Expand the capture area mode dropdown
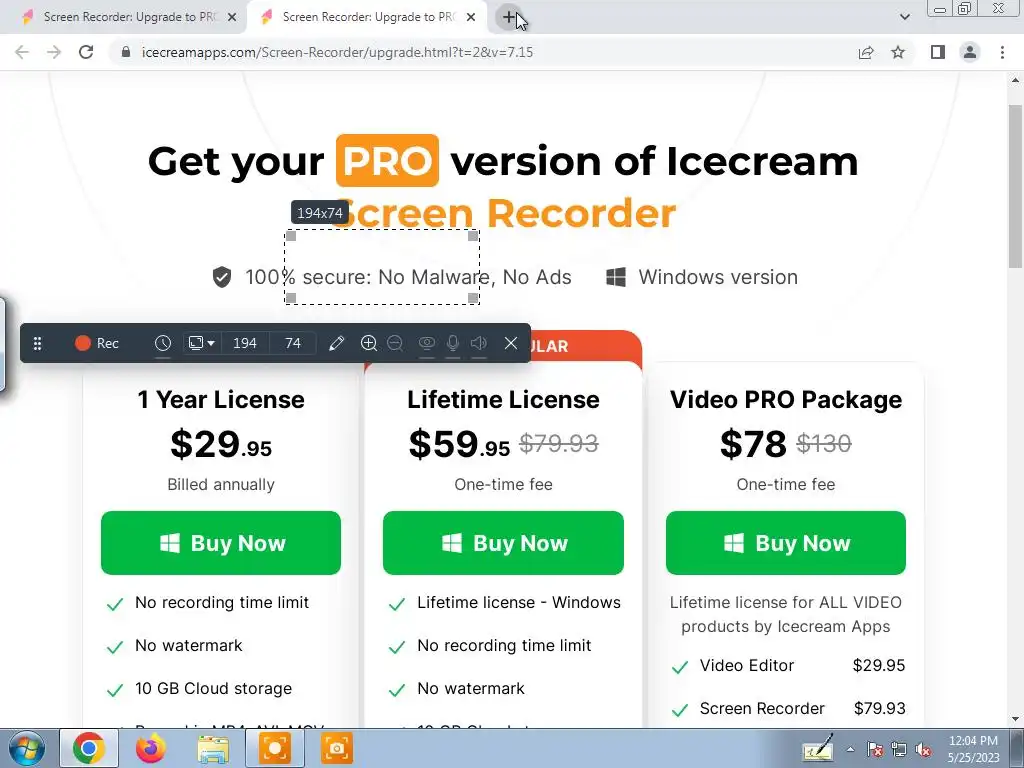 click(x=201, y=343)
